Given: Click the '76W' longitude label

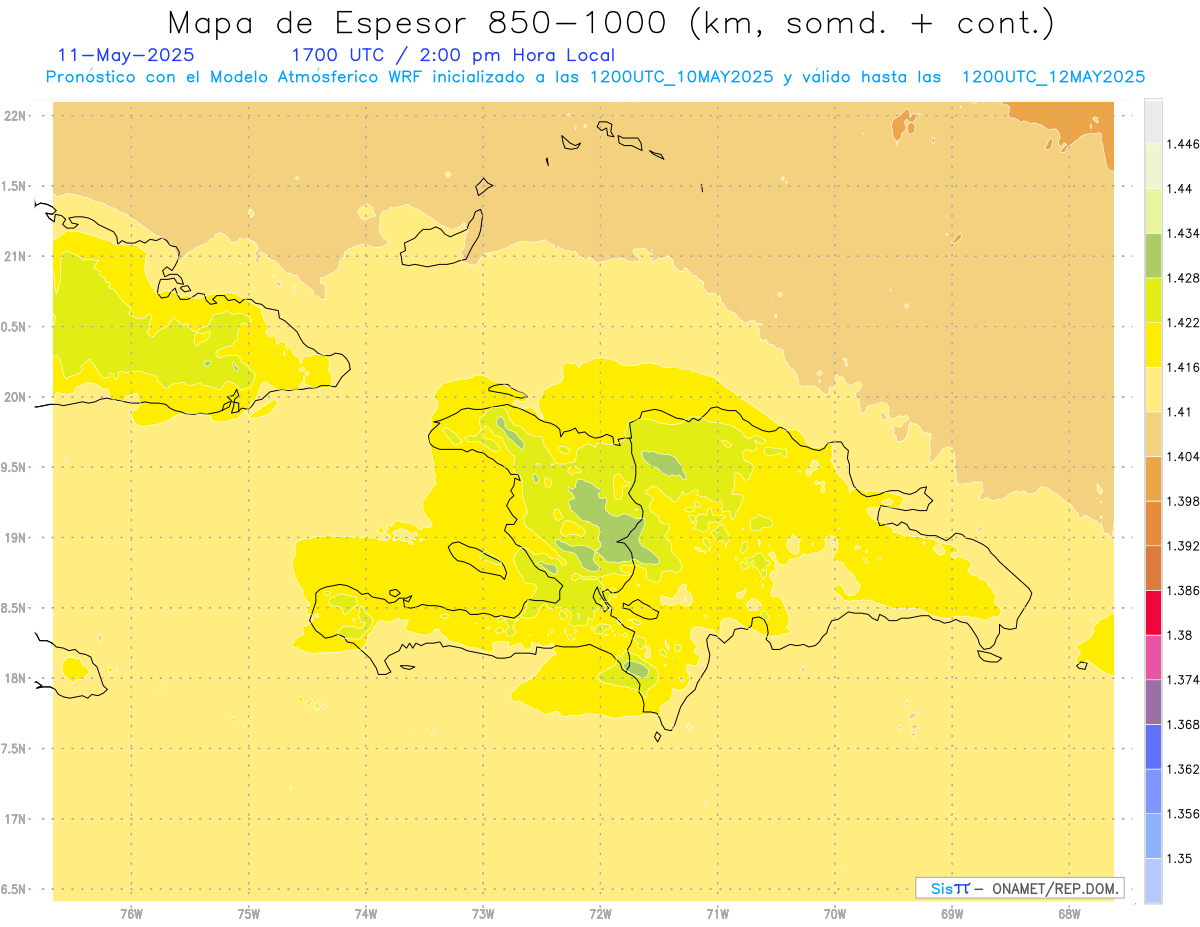Looking at the screenshot, I should tap(131, 914).
